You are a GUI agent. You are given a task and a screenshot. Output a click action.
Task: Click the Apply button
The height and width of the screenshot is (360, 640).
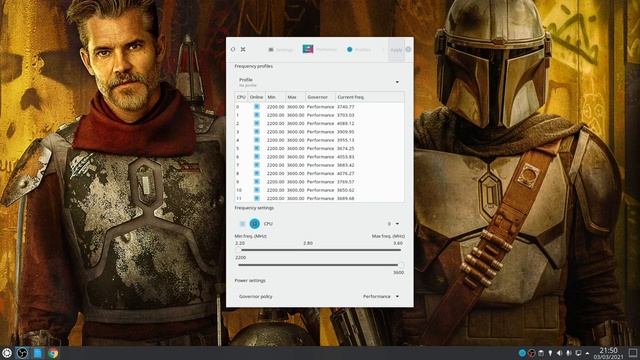396,50
